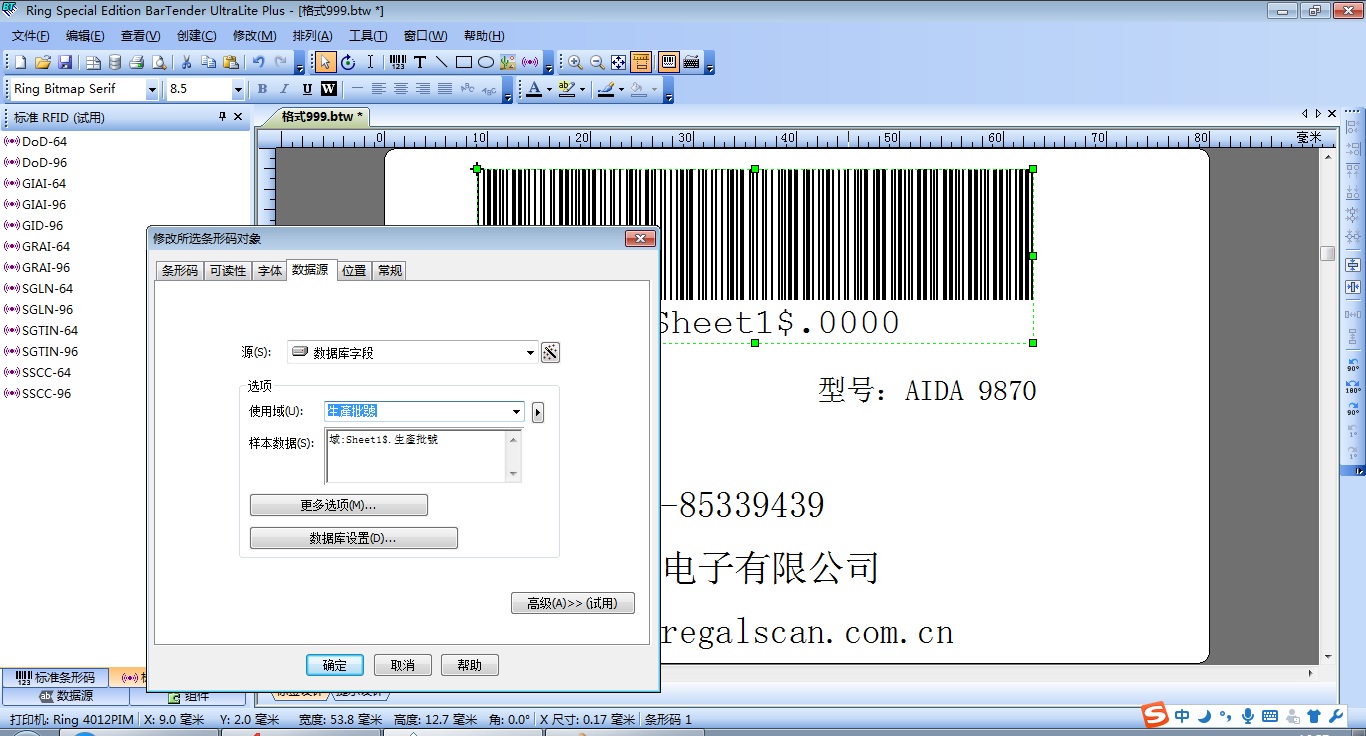This screenshot has height=736, width=1366.
Task: Cancel dialog with 取消 button
Action: pos(402,665)
